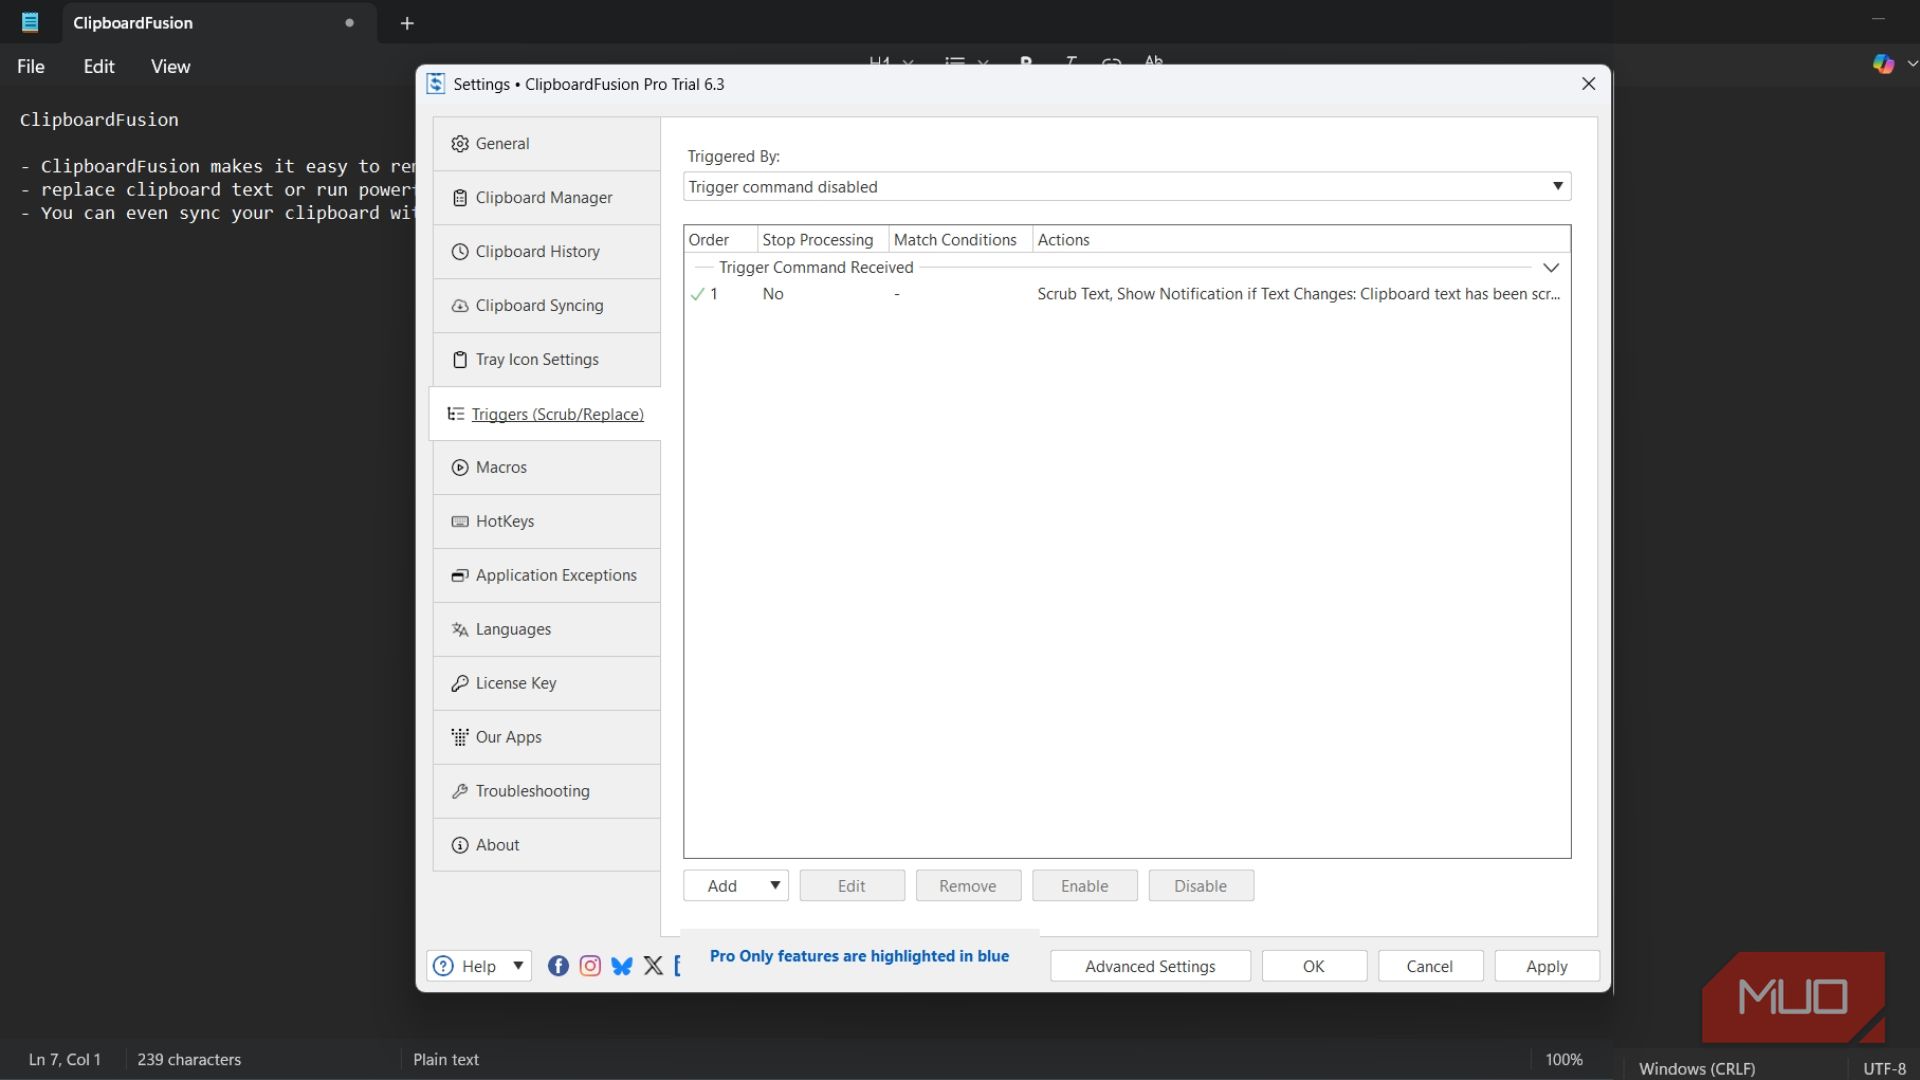This screenshot has height=1080, width=1920.
Task: Open the Triggered By dropdown
Action: (1127, 187)
